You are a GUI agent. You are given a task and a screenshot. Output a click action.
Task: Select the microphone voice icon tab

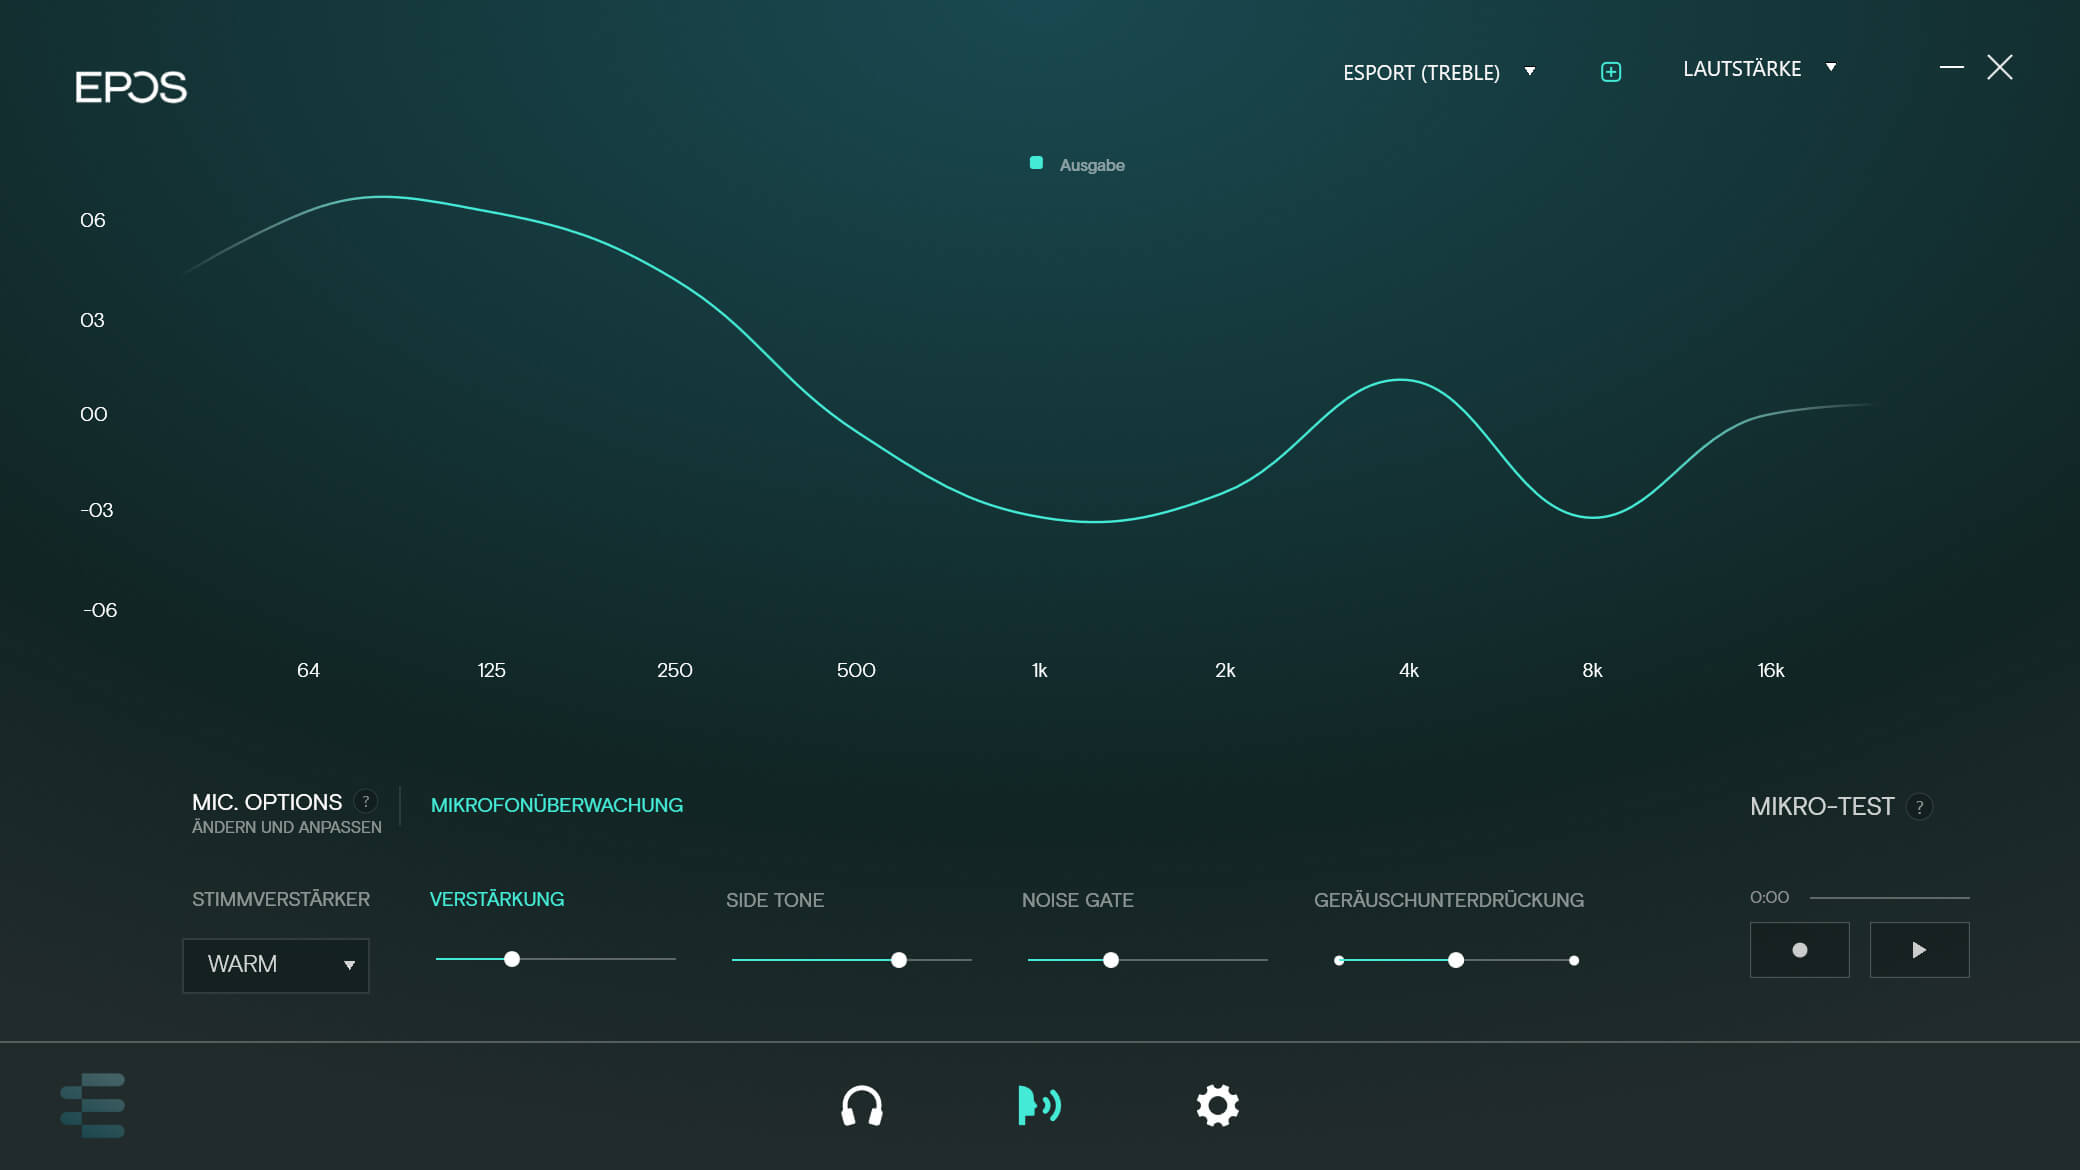pyautogui.click(x=1039, y=1106)
